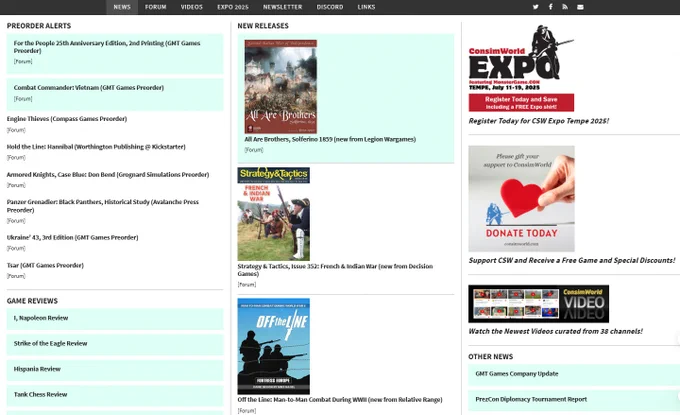Open Engine Thieves Compass Games preorder link

pos(67,119)
